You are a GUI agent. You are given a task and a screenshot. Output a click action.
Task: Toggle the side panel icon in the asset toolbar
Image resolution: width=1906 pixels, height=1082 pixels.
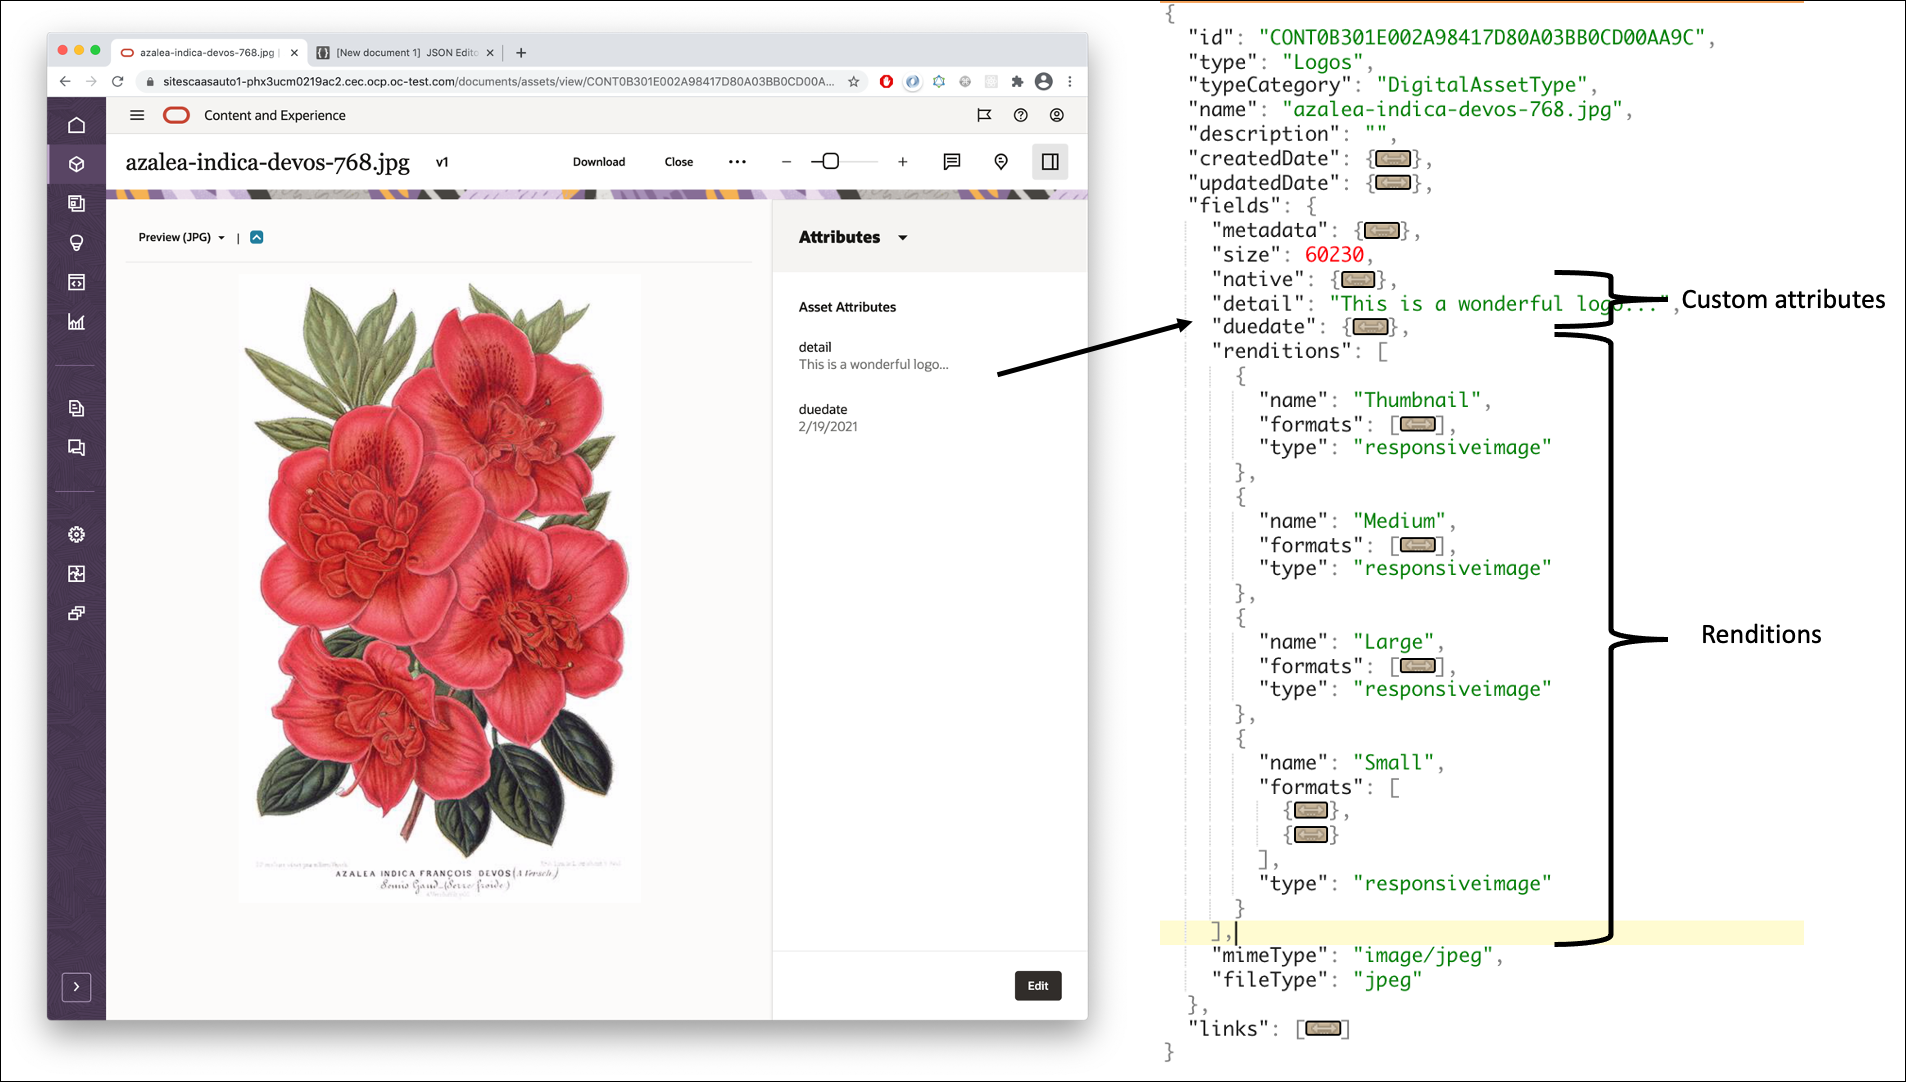click(1050, 161)
